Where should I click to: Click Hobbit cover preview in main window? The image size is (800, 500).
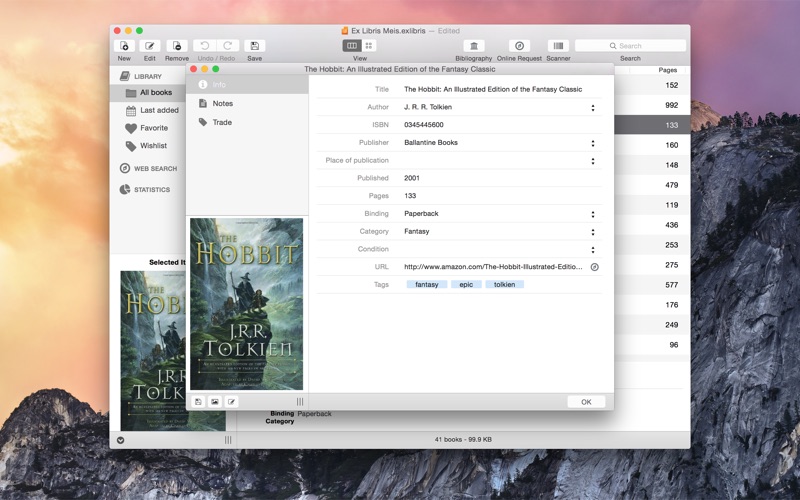point(153,351)
